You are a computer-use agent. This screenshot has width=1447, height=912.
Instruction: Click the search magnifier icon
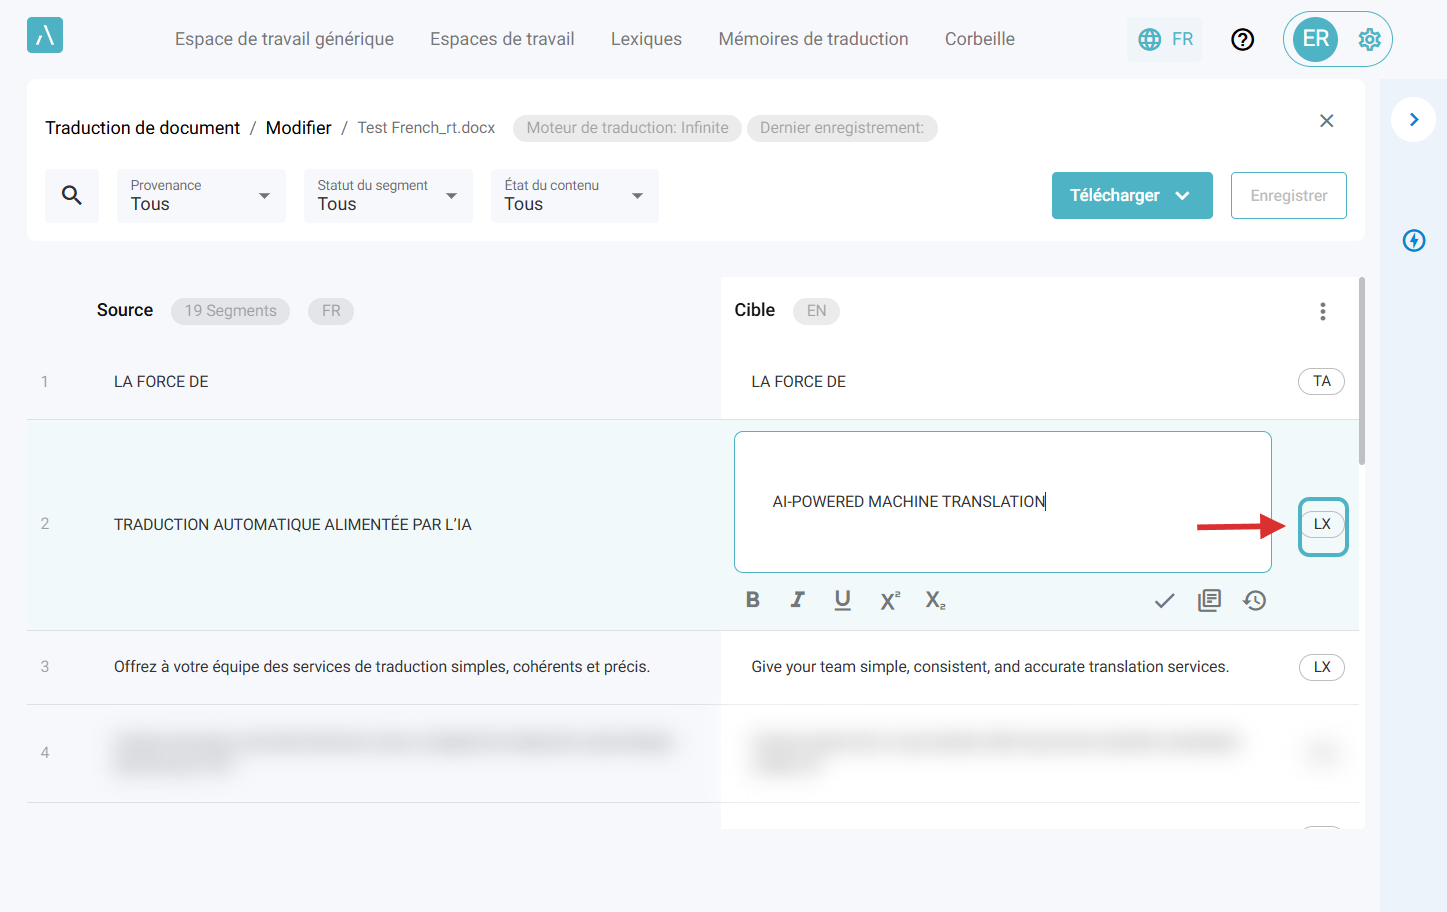coord(72,196)
